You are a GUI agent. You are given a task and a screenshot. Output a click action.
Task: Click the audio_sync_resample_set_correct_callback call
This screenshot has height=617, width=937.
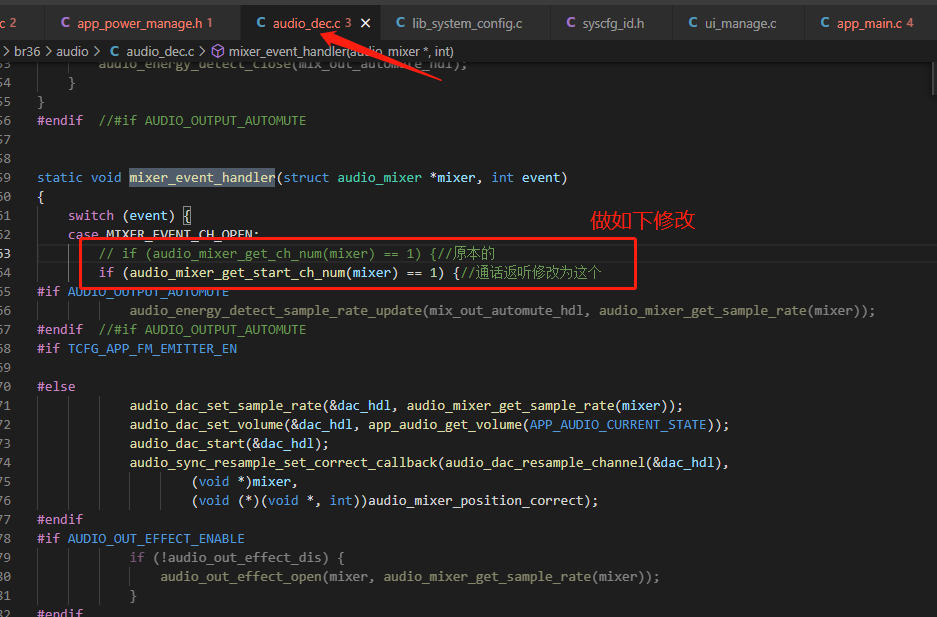[x=284, y=463]
